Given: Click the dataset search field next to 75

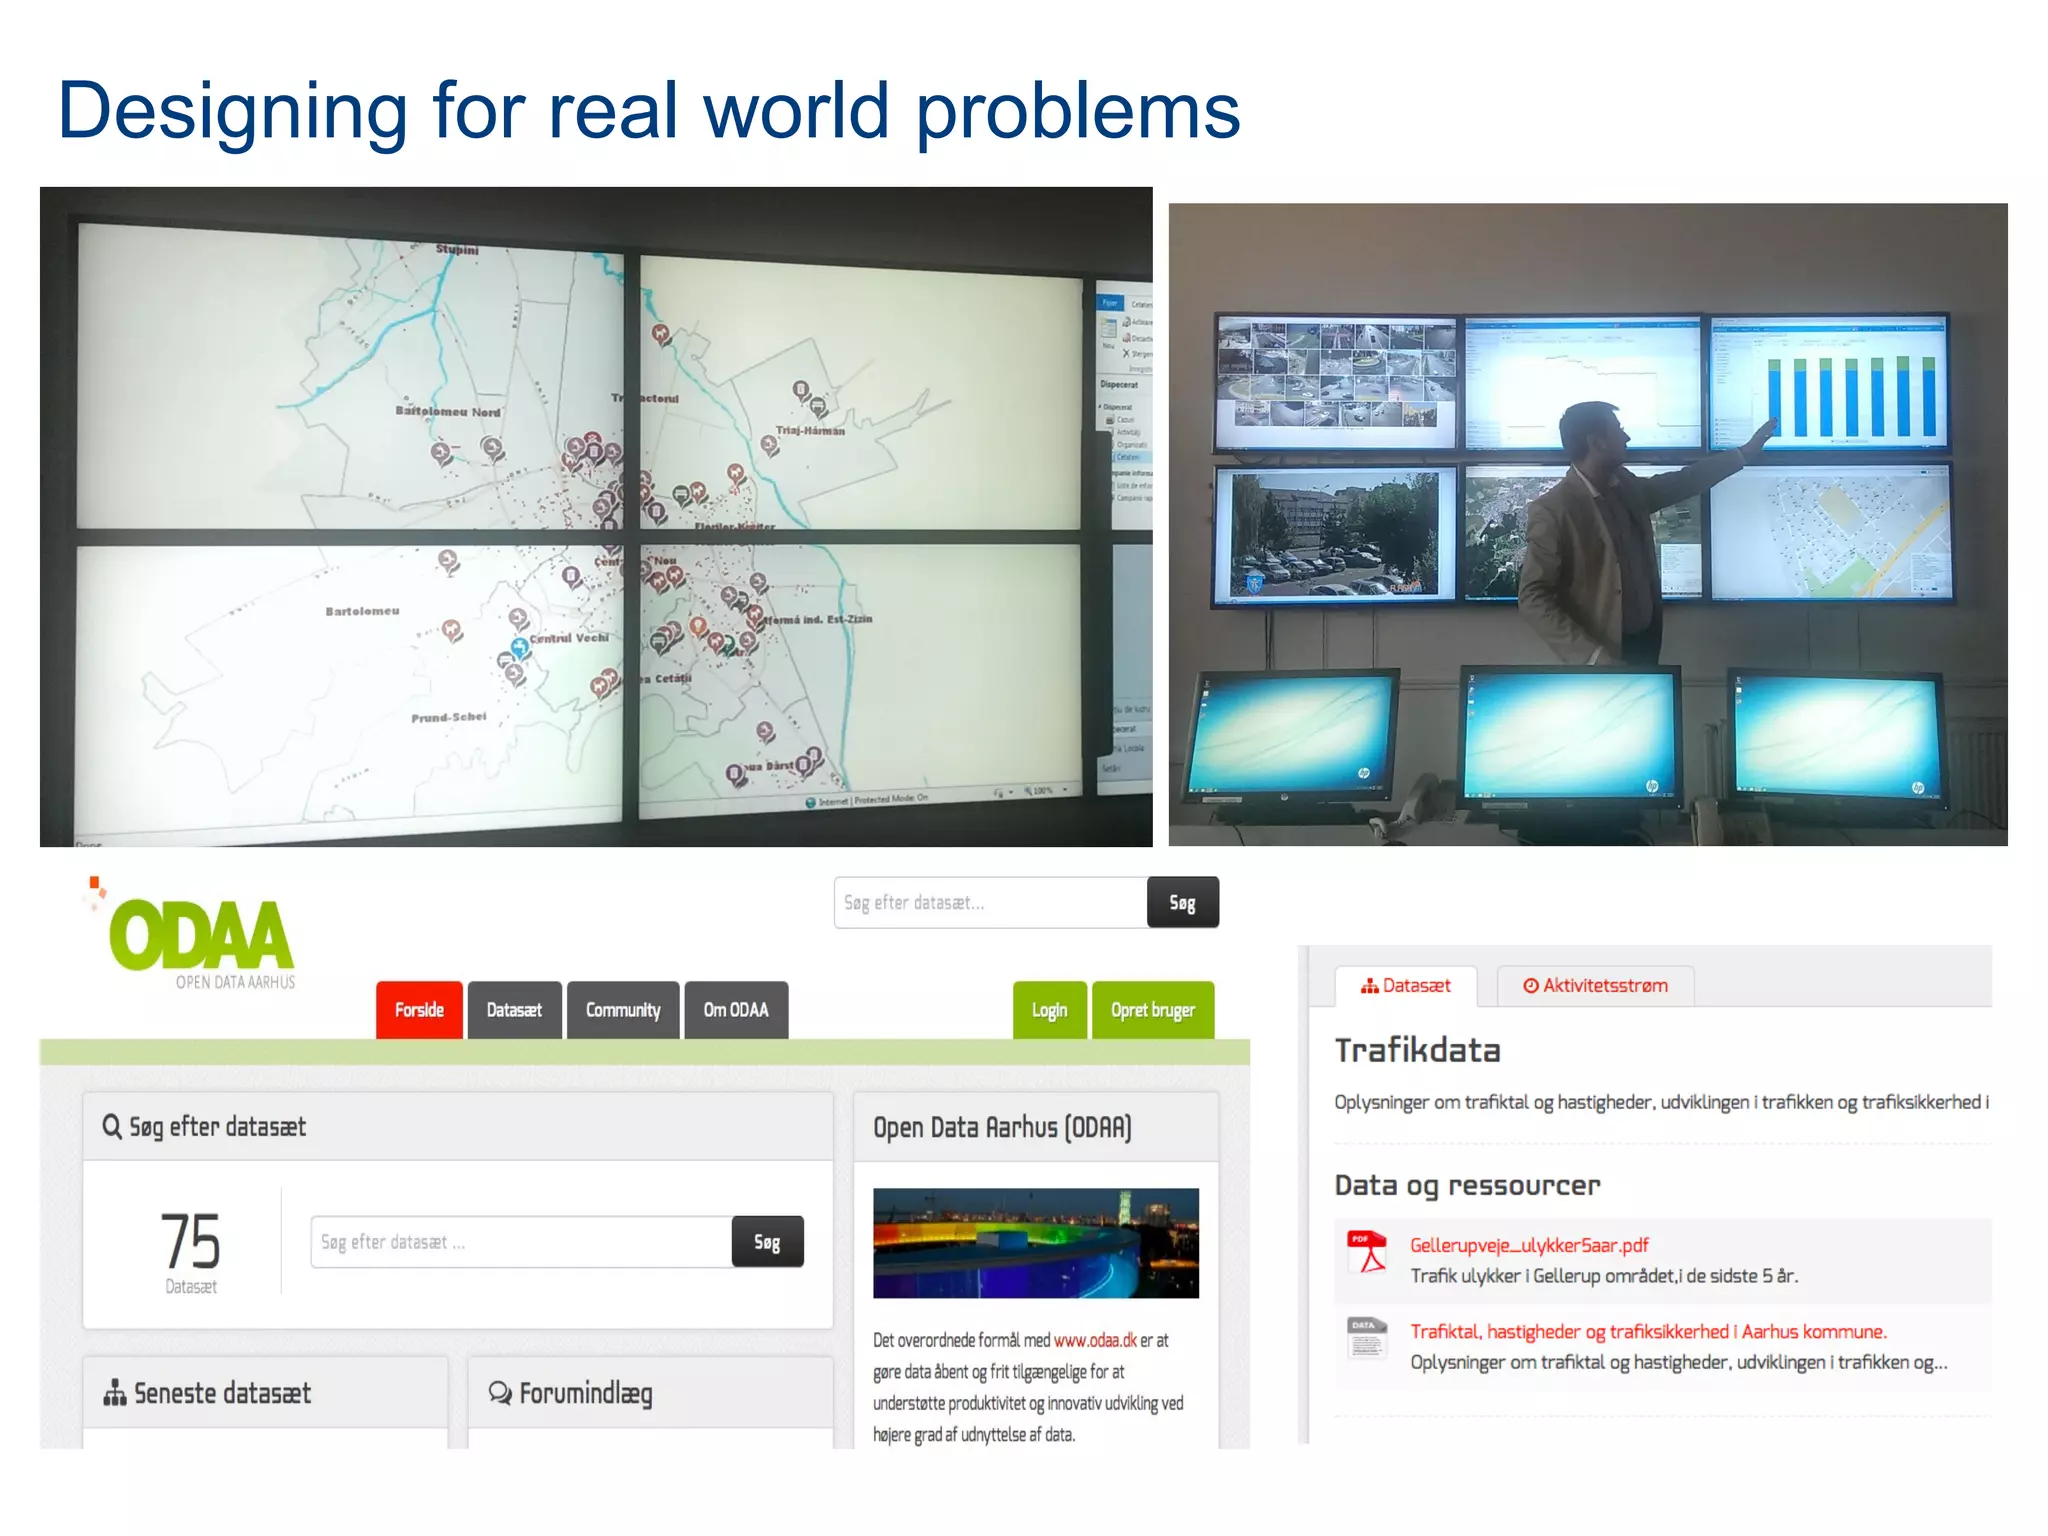Looking at the screenshot, I should (521, 1242).
